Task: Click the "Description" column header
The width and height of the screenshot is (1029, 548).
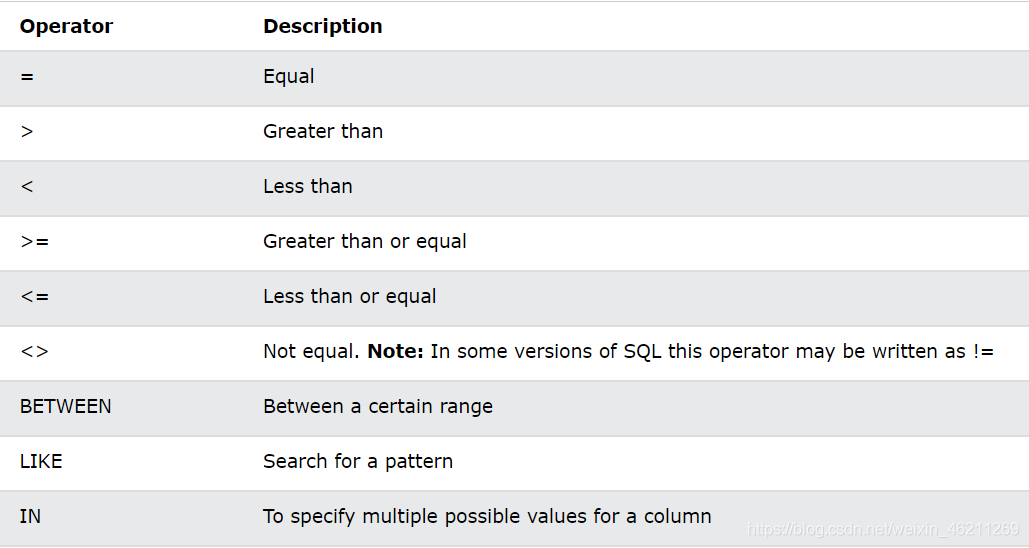Action: pyautogui.click(x=322, y=27)
